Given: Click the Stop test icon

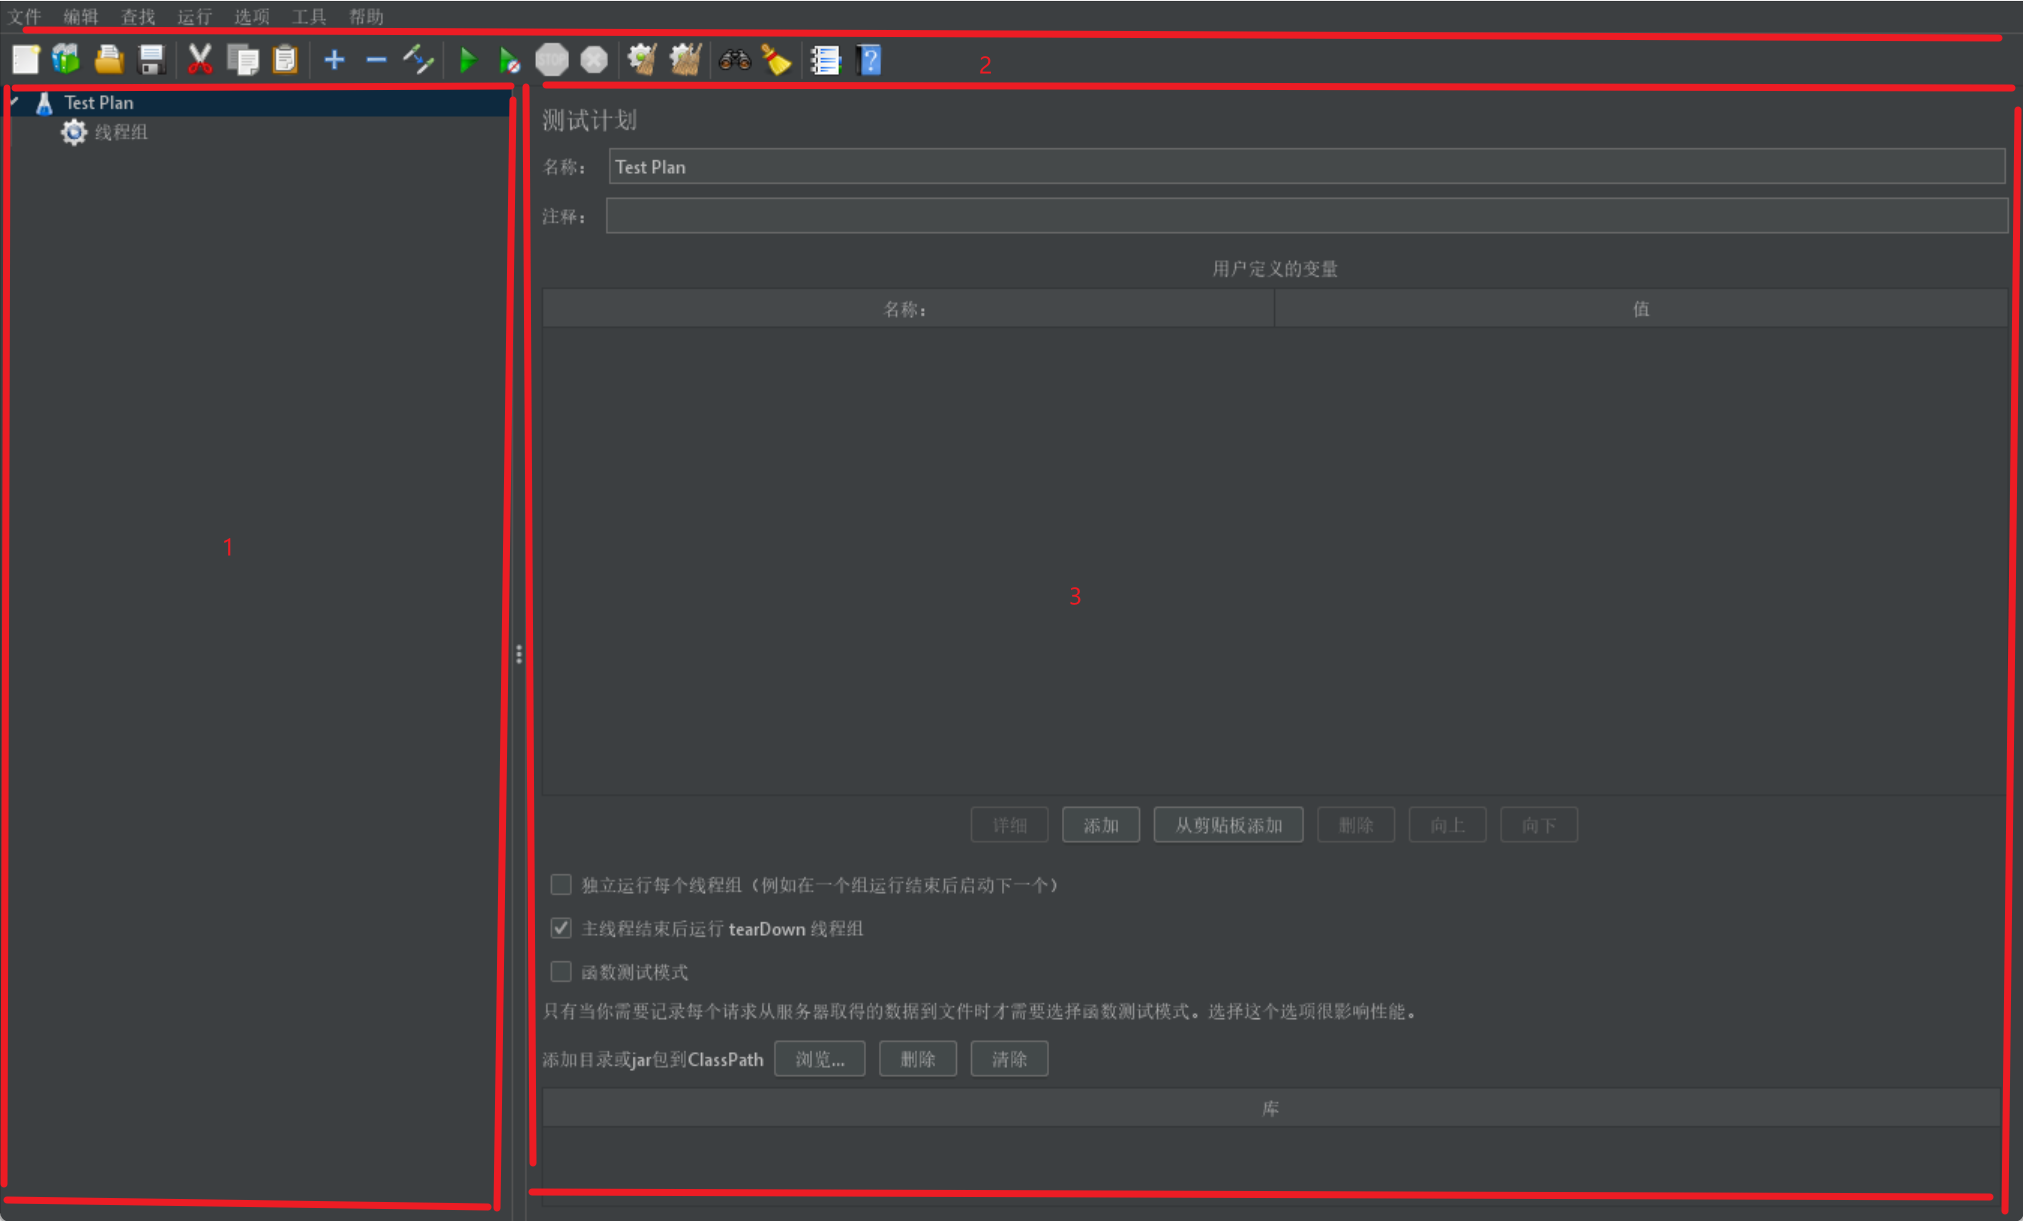Looking at the screenshot, I should click(x=552, y=60).
